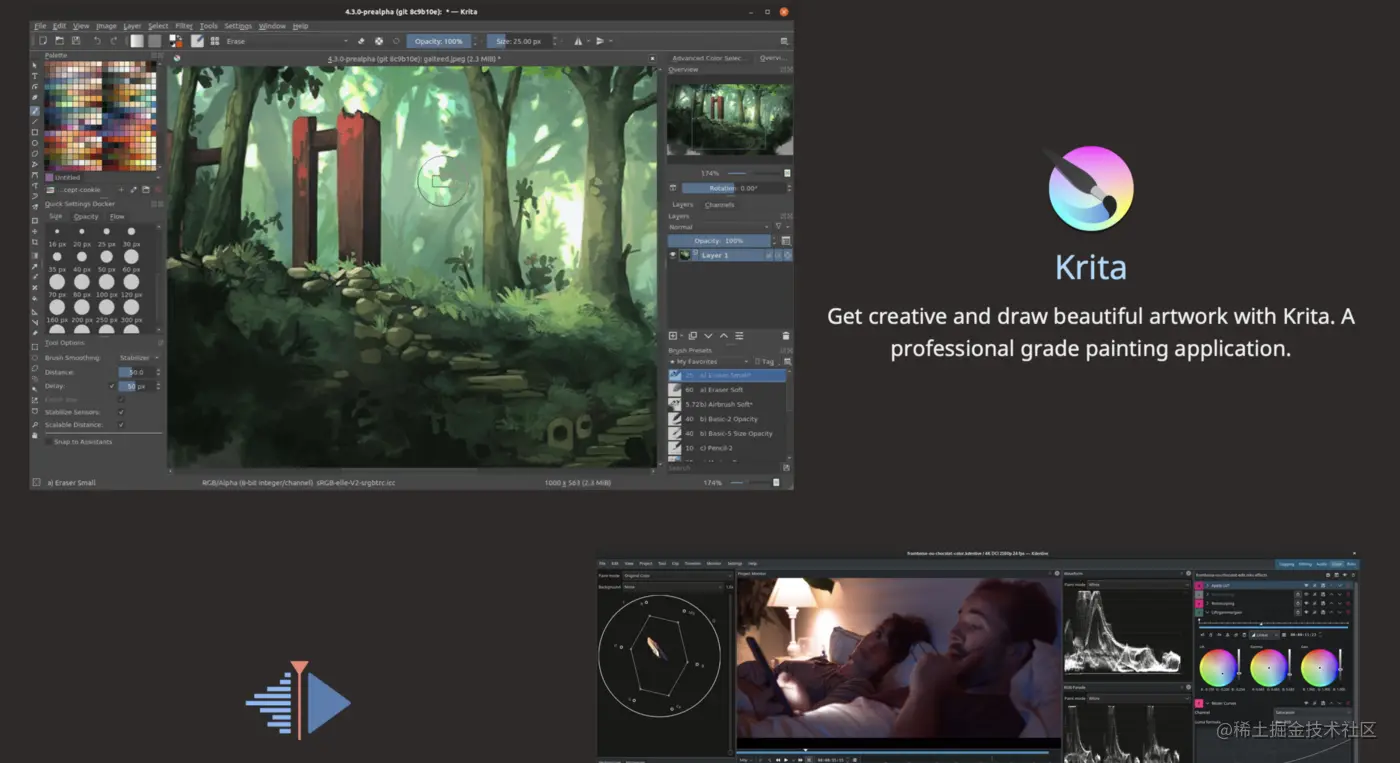The image size is (1400, 763).
Task: Select the Rectangle tool in toolbox
Action: (35, 132)
